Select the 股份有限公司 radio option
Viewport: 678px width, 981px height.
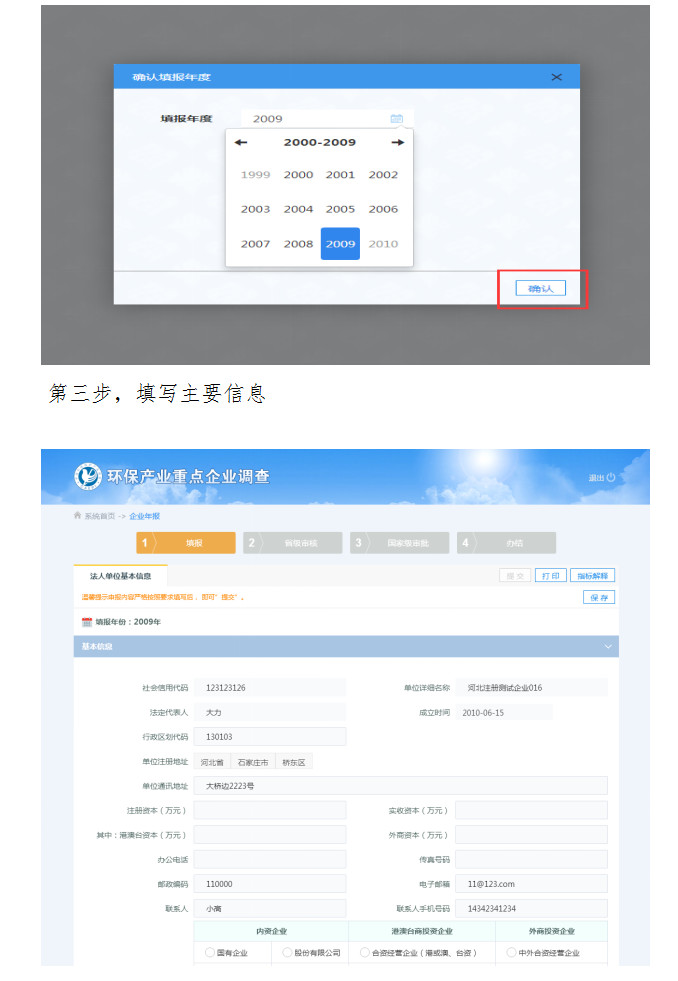[x=287, y=953]
